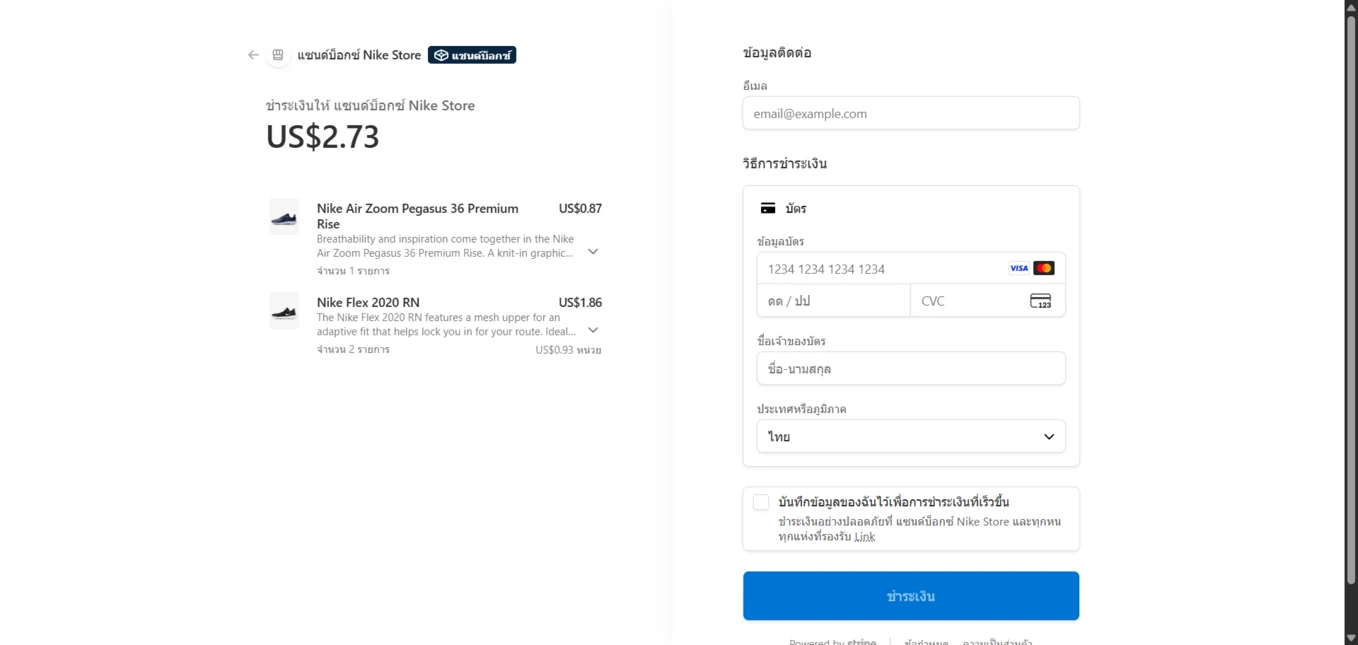Image resolution: width=1358 pixels, height=645 pixels.
Task: Click the card payment method icon
Action: tap(768, 208)
